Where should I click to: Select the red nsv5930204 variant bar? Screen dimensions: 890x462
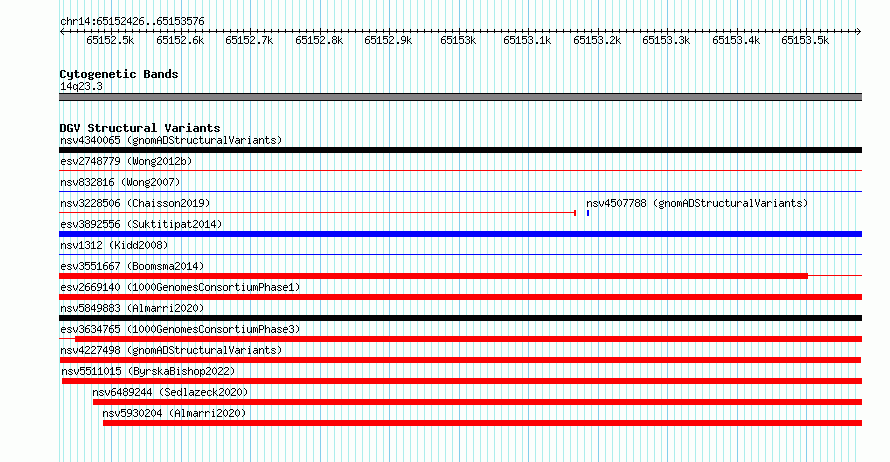pos(482,423)
